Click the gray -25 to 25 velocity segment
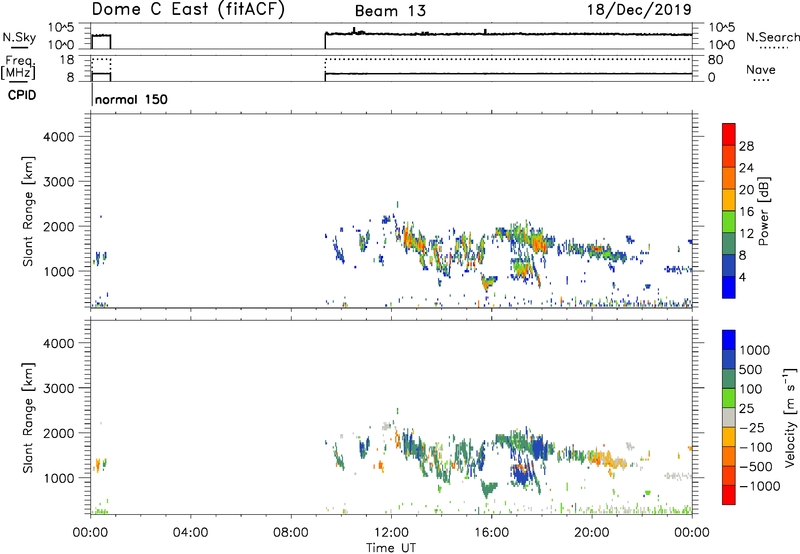This screenshot has height=554, width=800. [729, 417]
